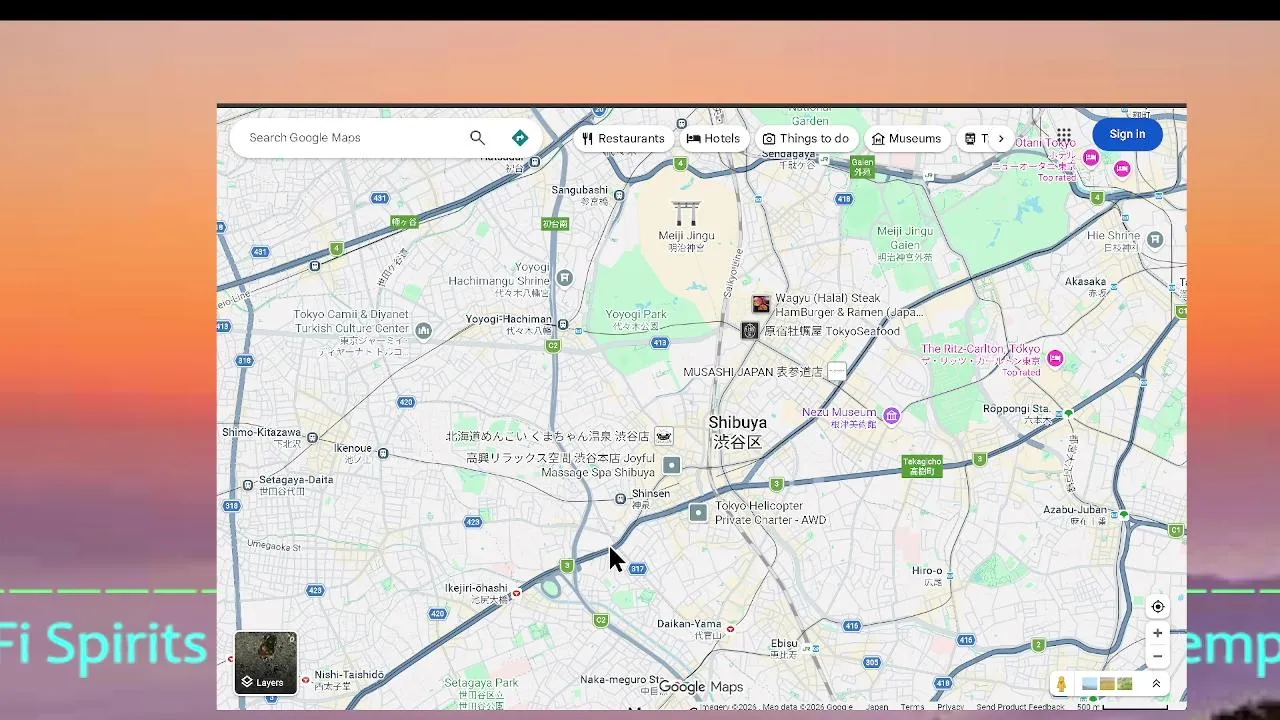
Task: Select Yoyogi-Hachiman station icon
Action: coord(563,324)
